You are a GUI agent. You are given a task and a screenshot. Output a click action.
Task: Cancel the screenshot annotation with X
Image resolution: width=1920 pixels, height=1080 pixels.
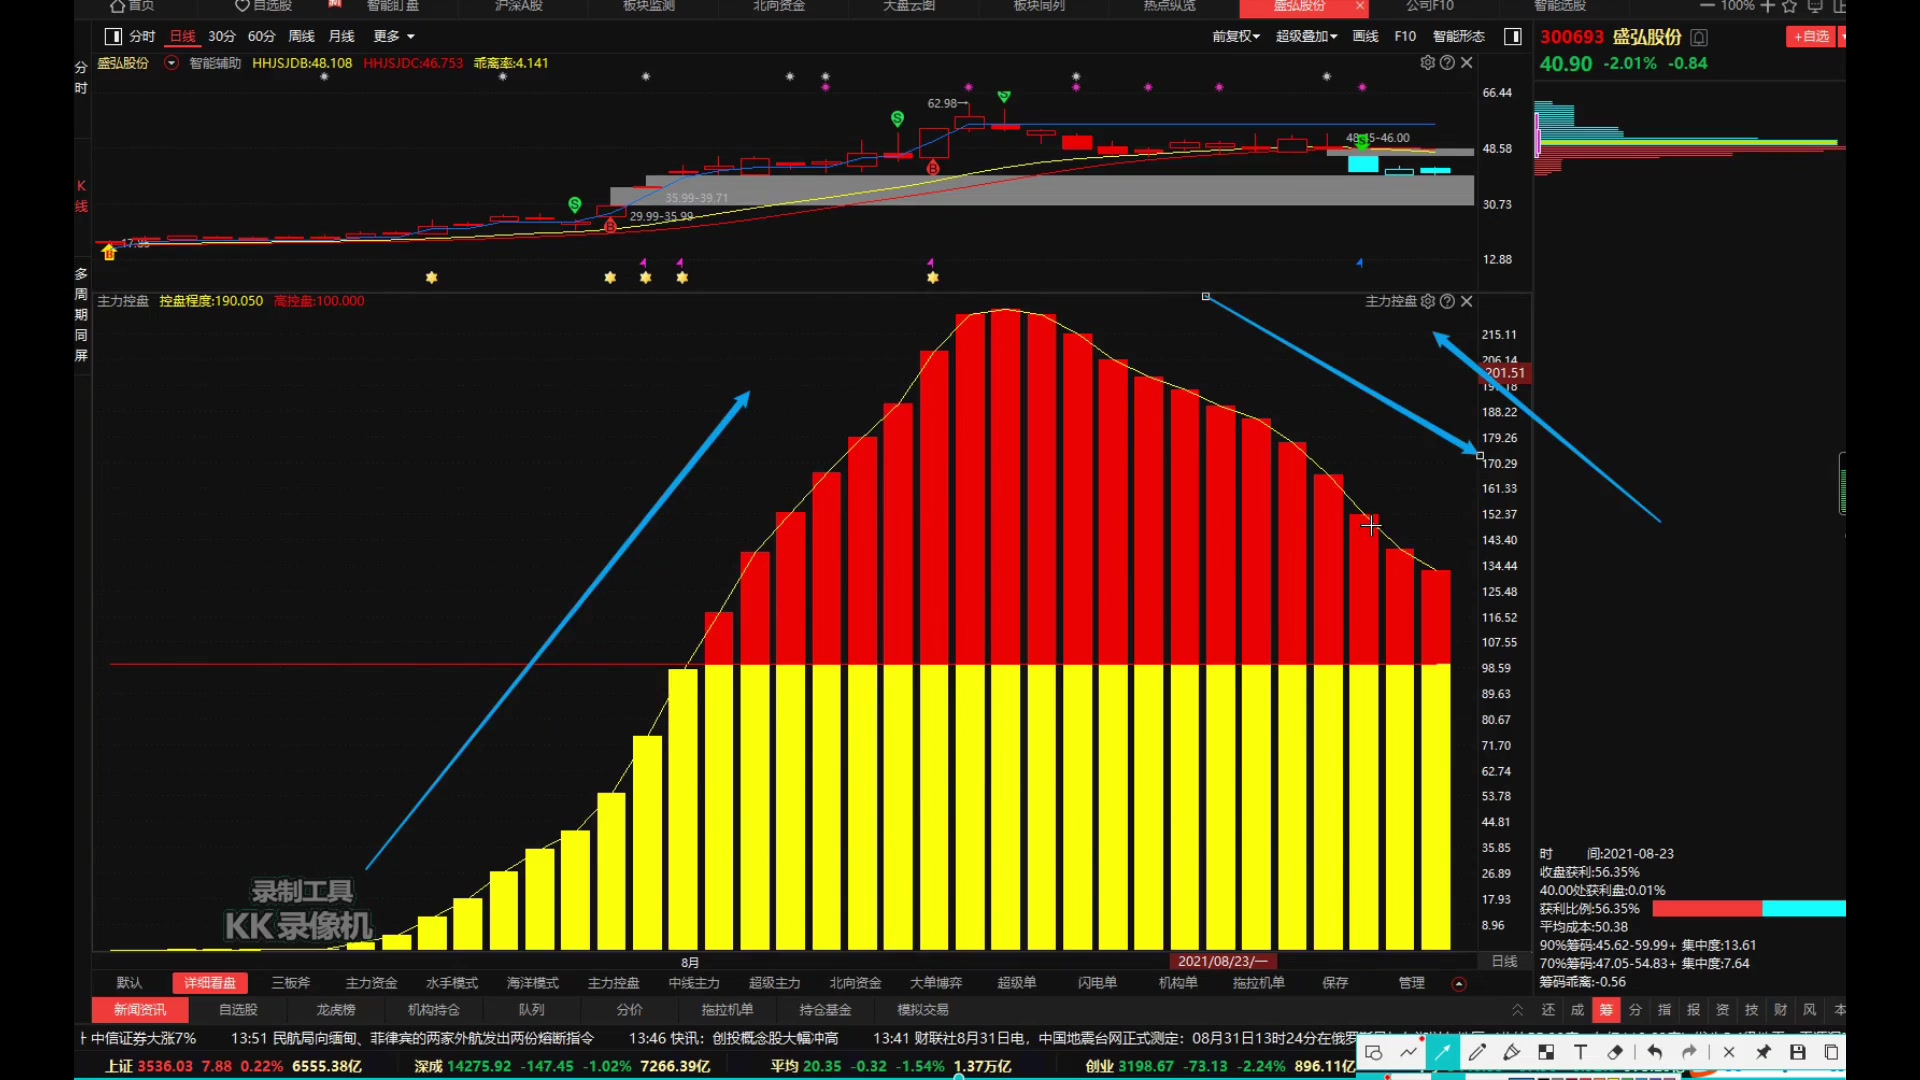[x=1729, y=1052]
